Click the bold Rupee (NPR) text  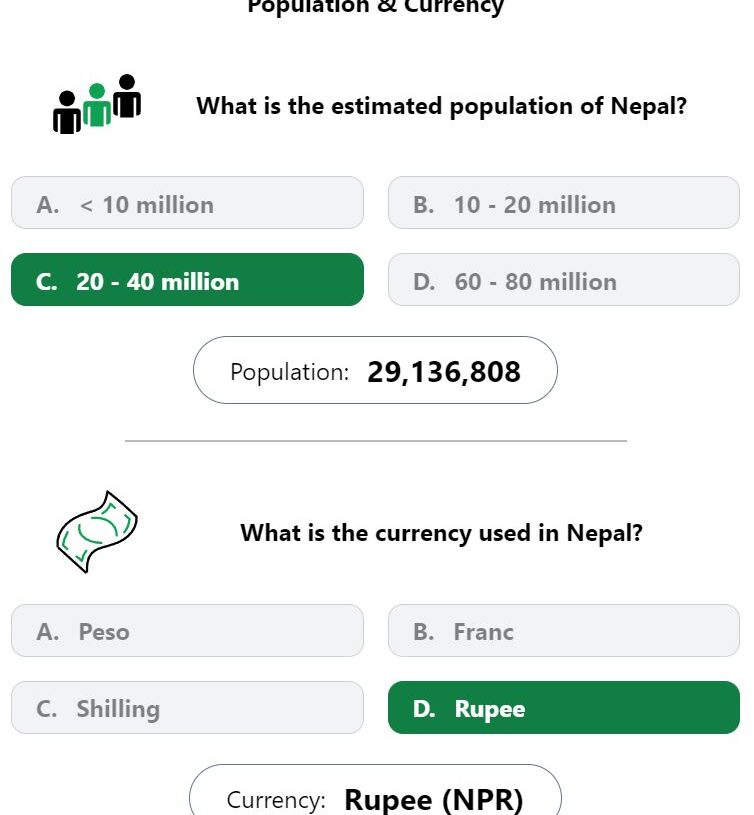(x=434, y=799)
